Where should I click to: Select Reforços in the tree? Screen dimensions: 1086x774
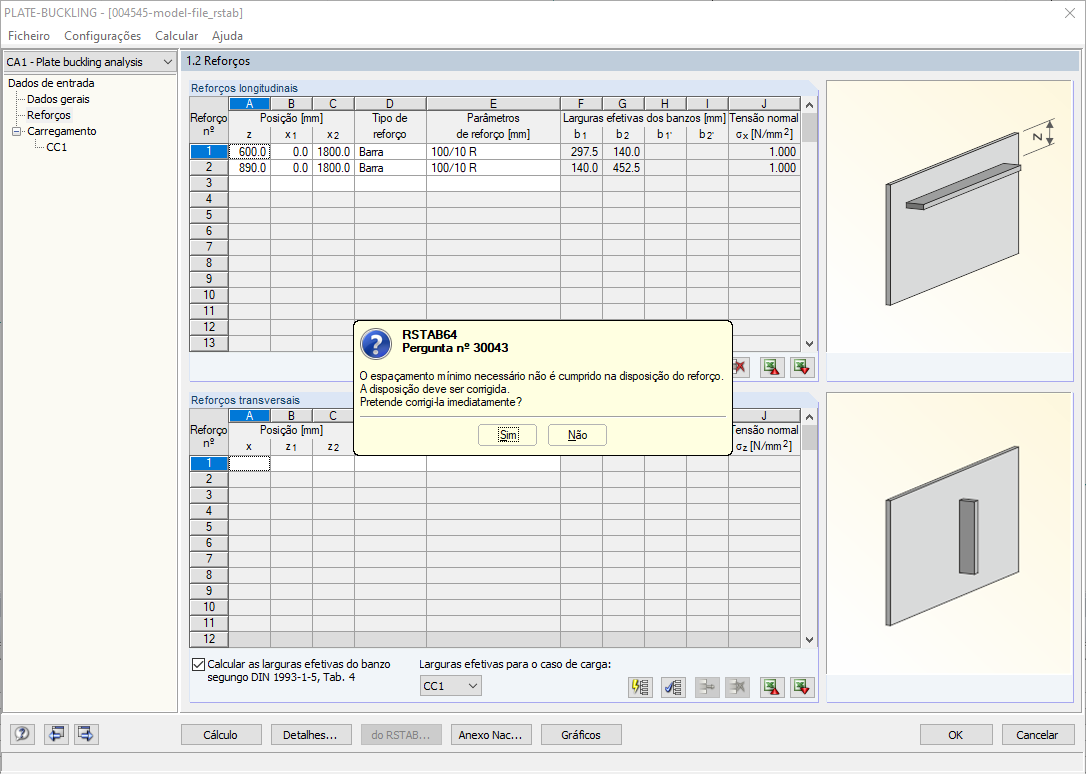48,115
